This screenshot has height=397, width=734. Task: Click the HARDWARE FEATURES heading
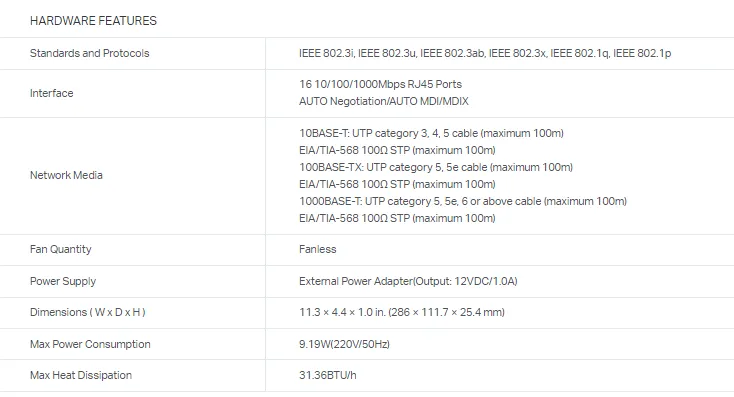click(93, 21)
